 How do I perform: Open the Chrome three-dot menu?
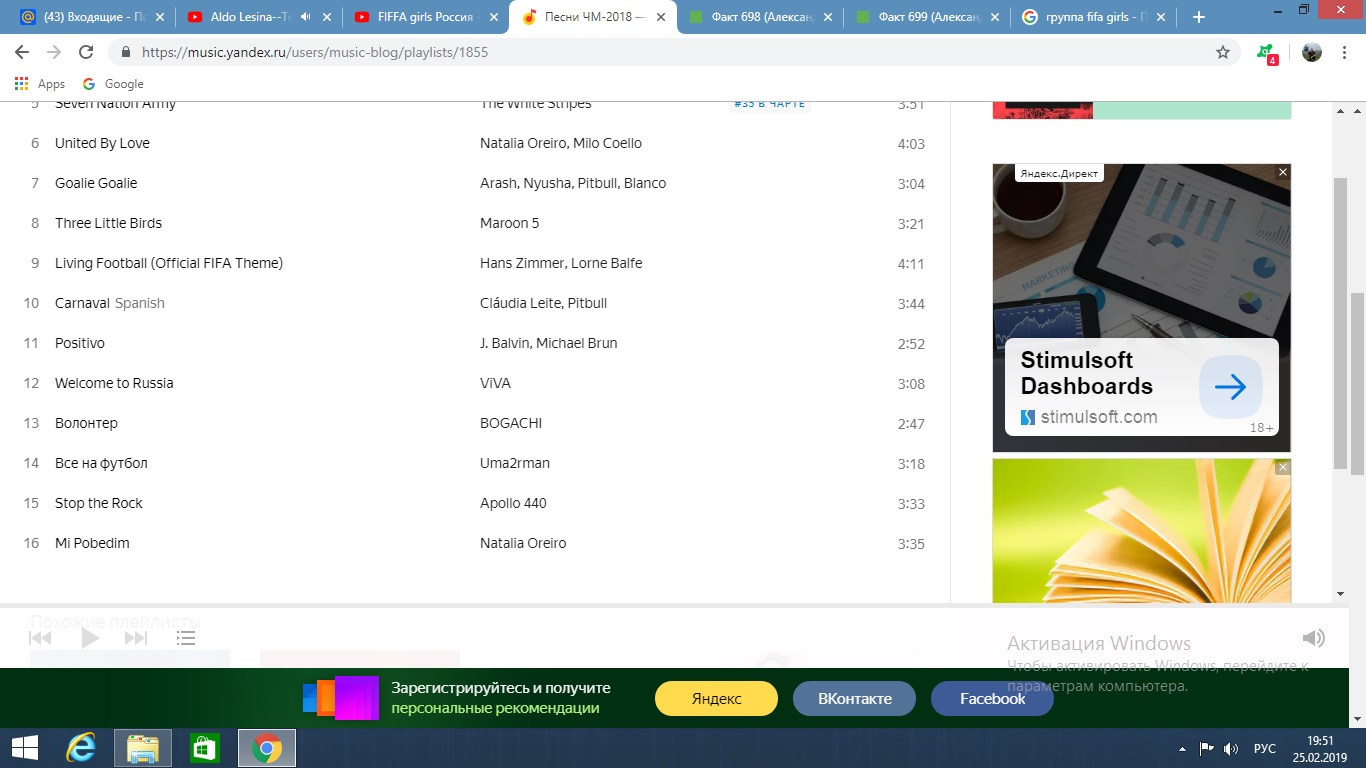[x=1345, y=52]
